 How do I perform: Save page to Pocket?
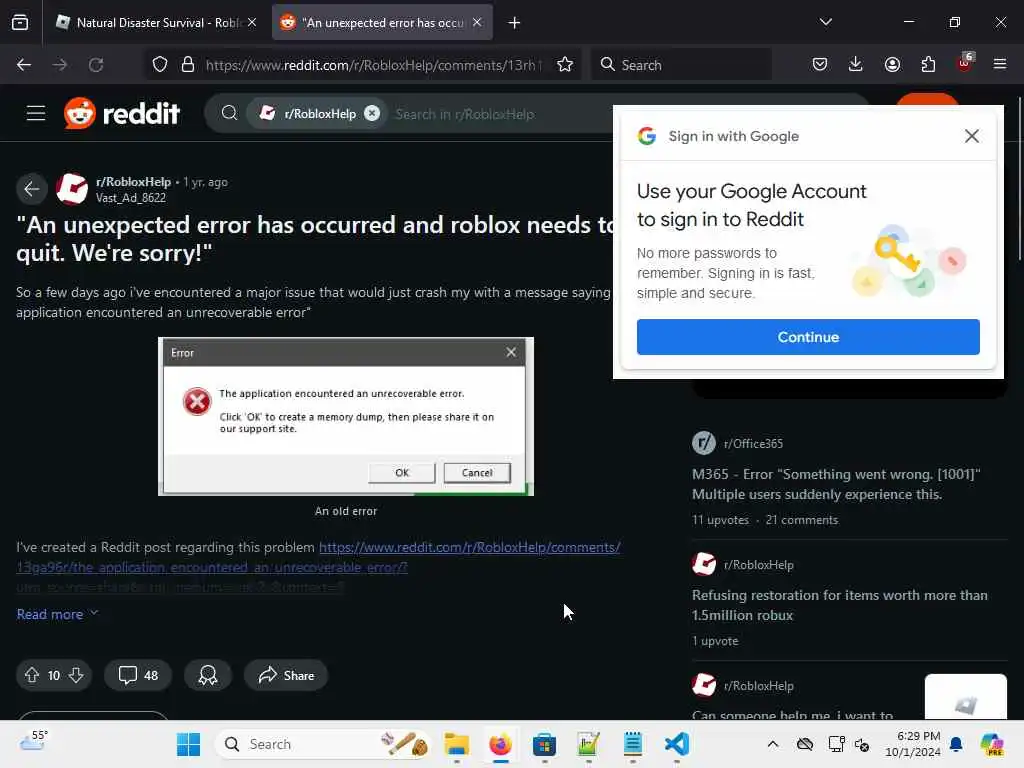(820, 65)
